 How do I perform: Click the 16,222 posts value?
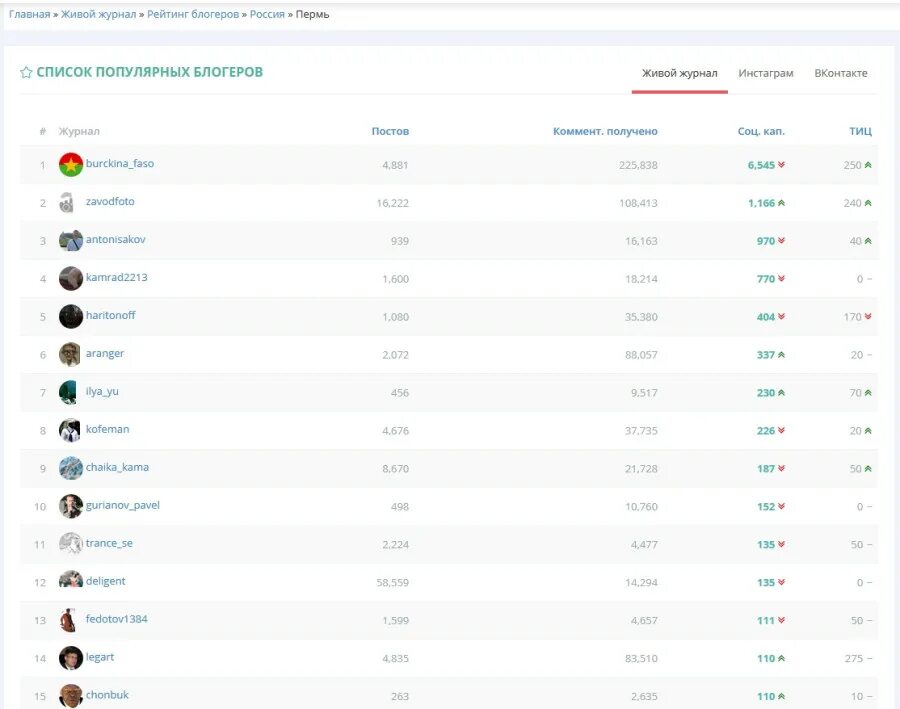point(393,203)
